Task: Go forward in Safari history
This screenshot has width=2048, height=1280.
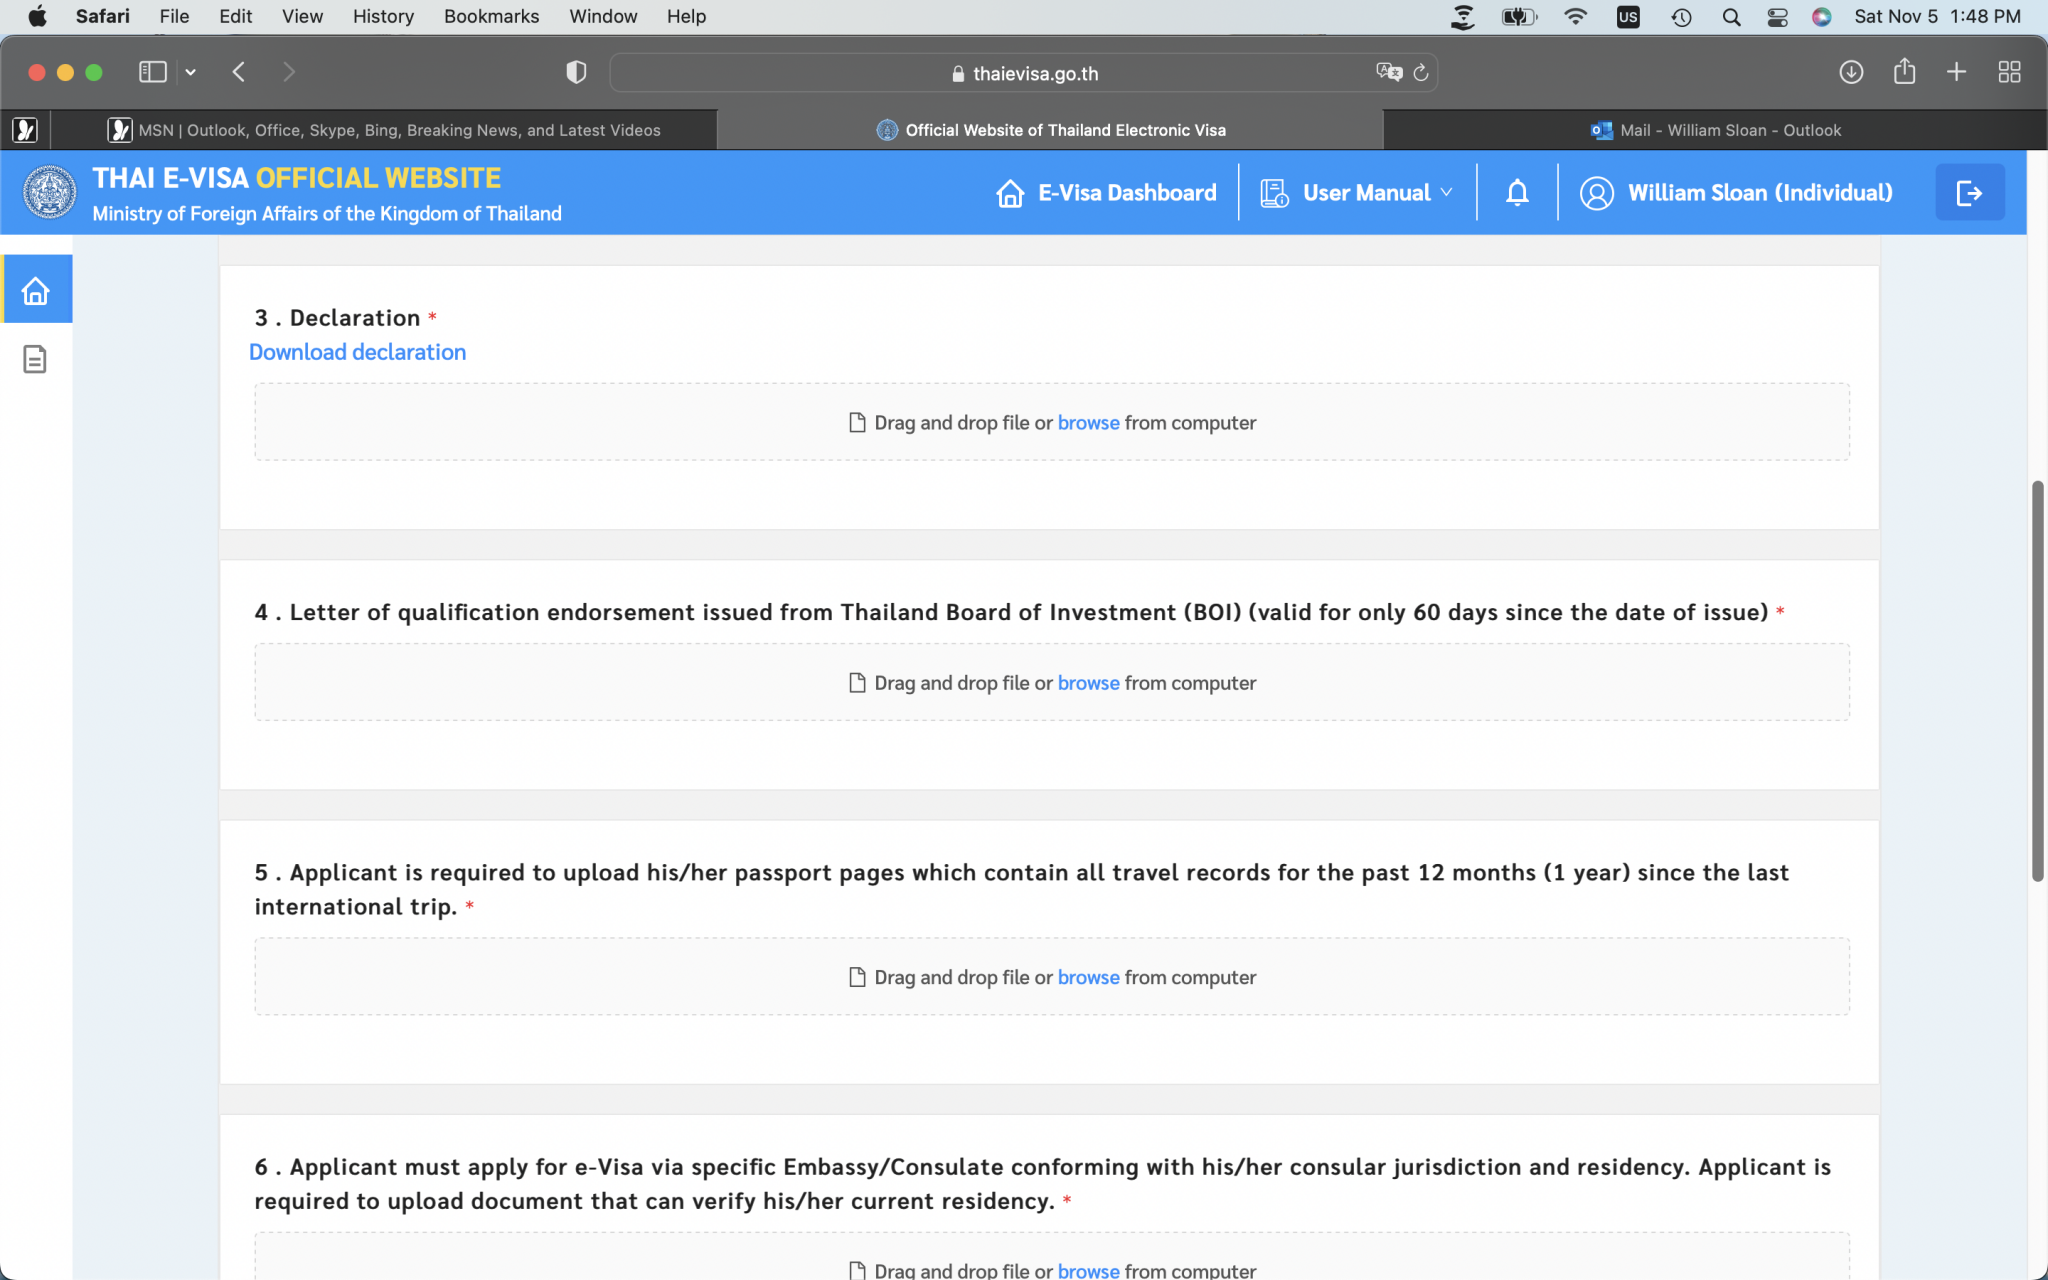Action: (289, 72)
